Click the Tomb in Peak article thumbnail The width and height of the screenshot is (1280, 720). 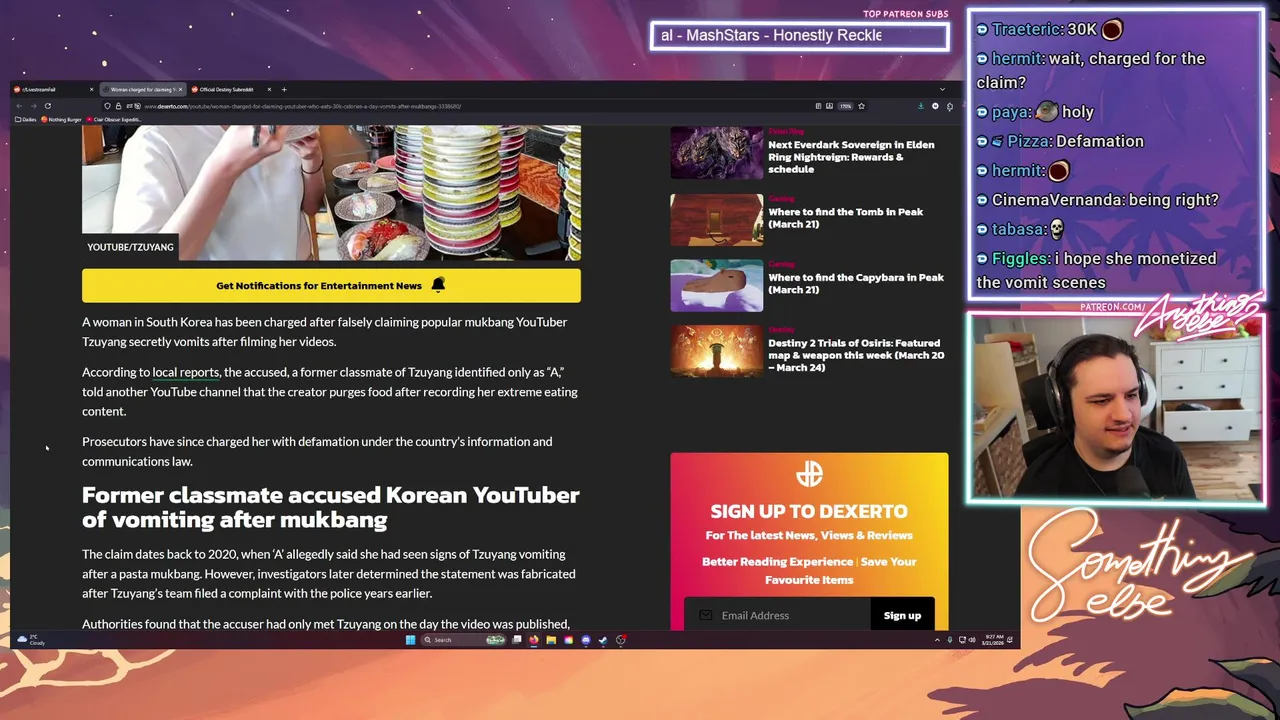pyautogui.click(x=716, y=220)
